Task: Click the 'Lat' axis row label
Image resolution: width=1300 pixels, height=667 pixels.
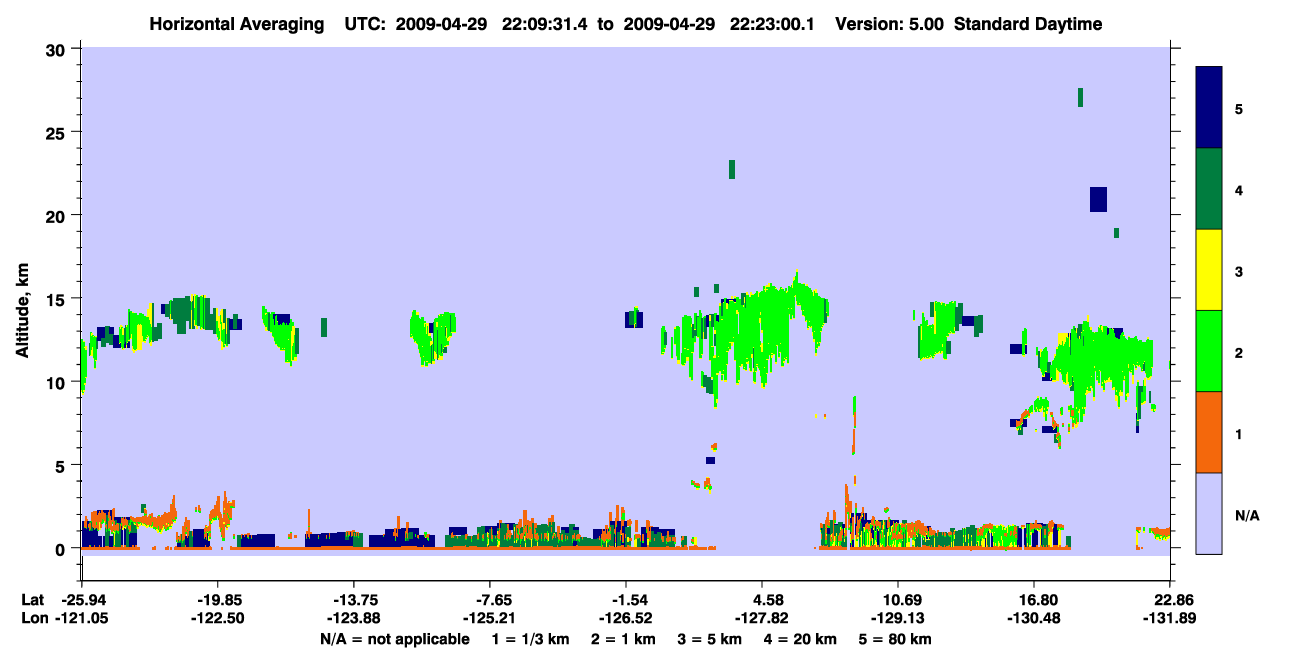Action: point(33,600)
